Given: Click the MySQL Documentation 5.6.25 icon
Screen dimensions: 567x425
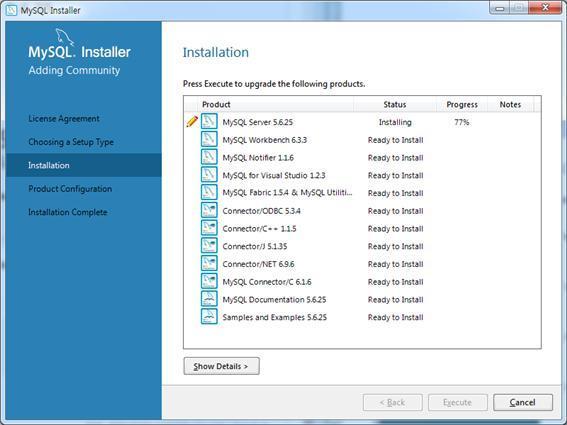Looking at the screenshot, I should click(209, 298).
